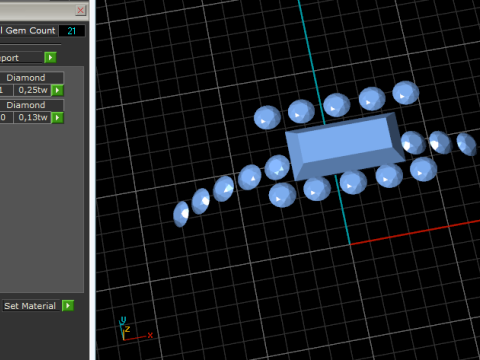Click the Set Material button
The height and width of the screenshot is (360, 480).
pyautogui.click(x=30, y=306)
